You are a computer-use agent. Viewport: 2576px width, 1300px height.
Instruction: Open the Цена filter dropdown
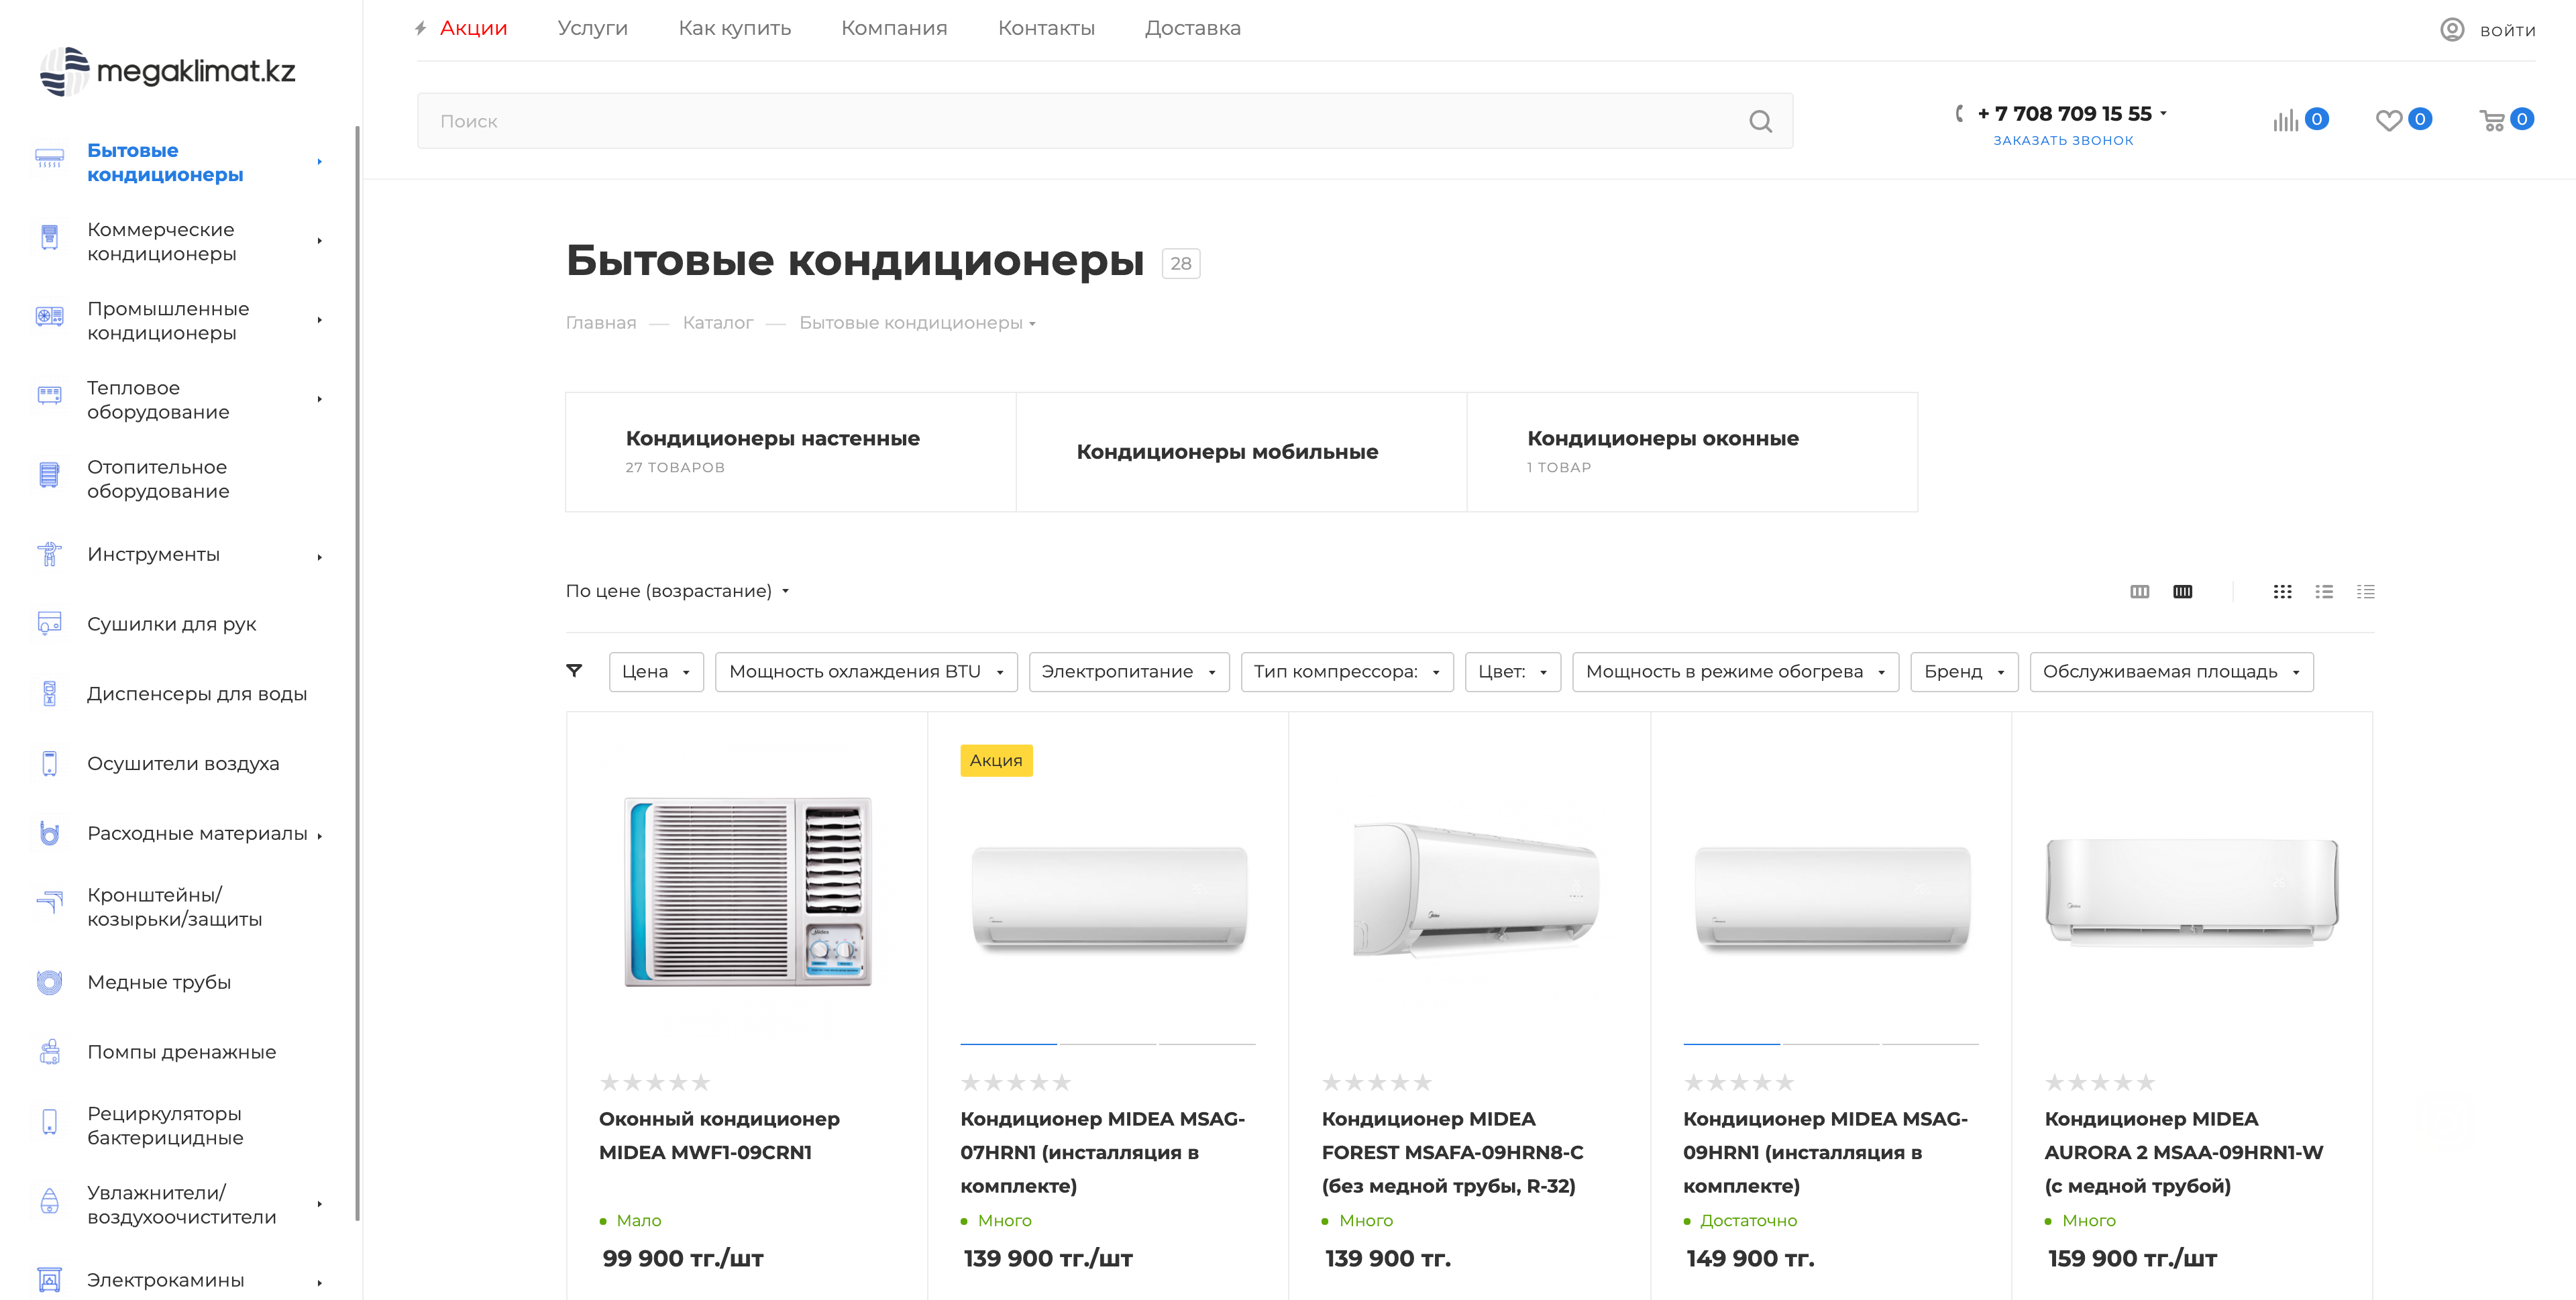point(656,672)
